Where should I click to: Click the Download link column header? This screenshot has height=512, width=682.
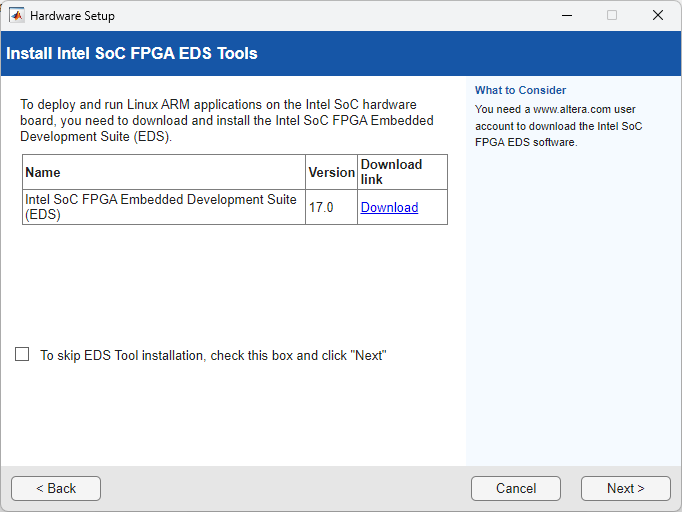[x=391, y=171]
